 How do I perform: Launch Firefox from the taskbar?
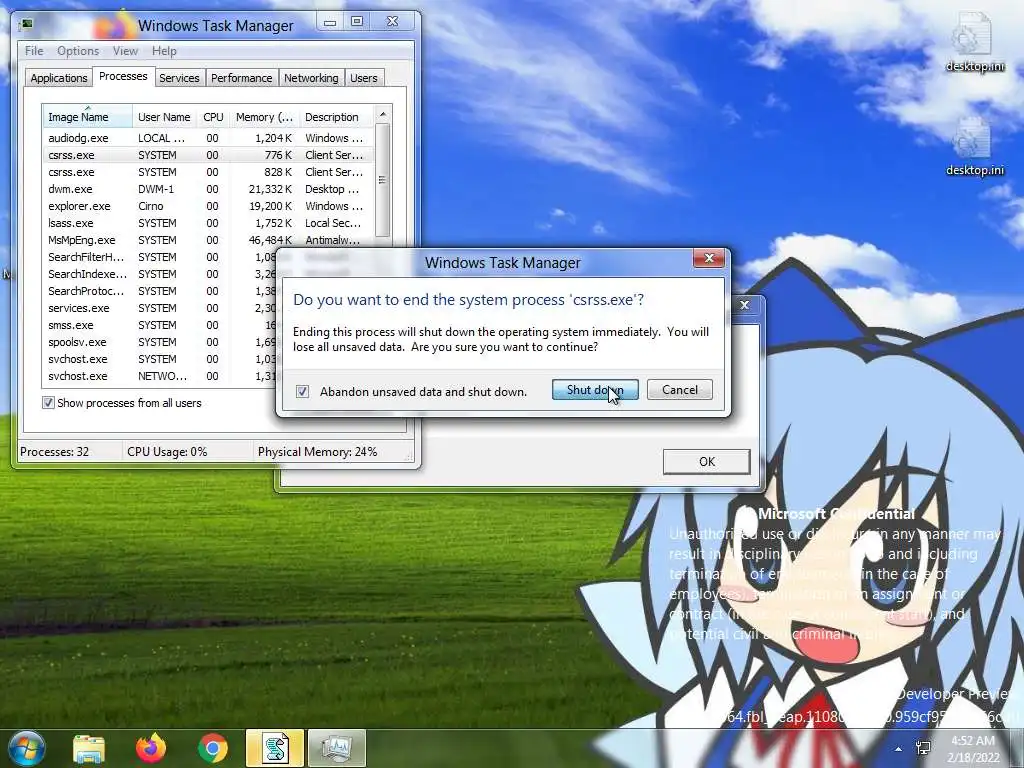tap(151, 748)
